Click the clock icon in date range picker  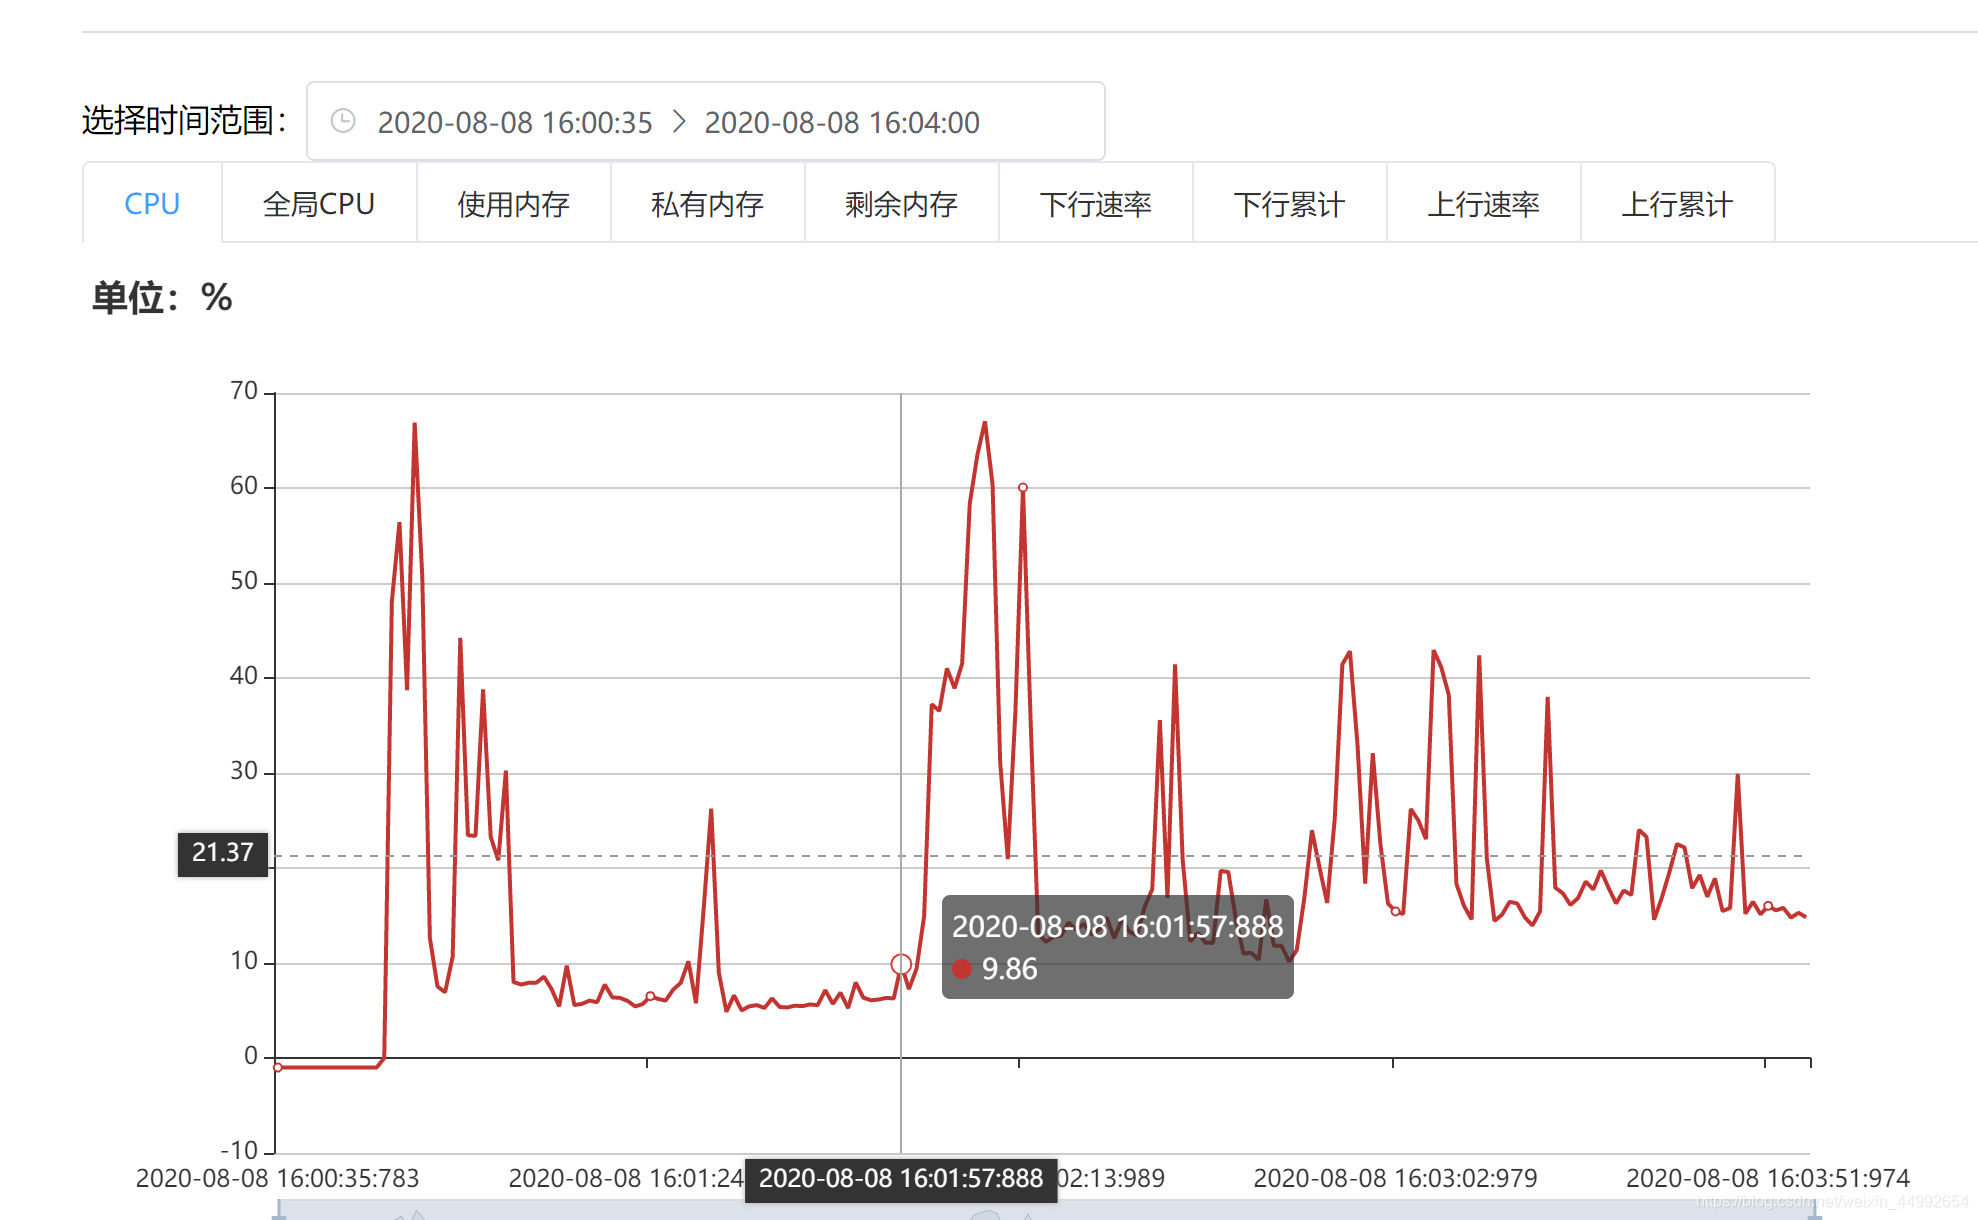[x=343, y=121]
